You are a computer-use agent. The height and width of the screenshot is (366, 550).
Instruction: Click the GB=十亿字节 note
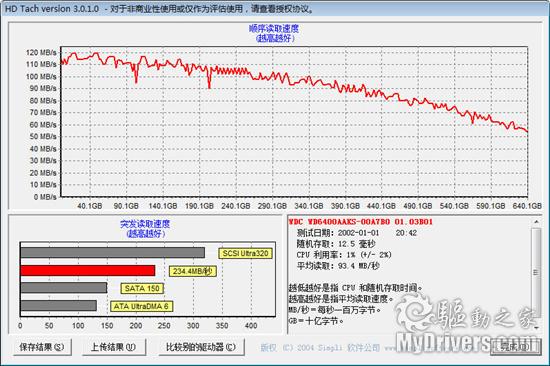pyautogui.click(x=316, y=321)
